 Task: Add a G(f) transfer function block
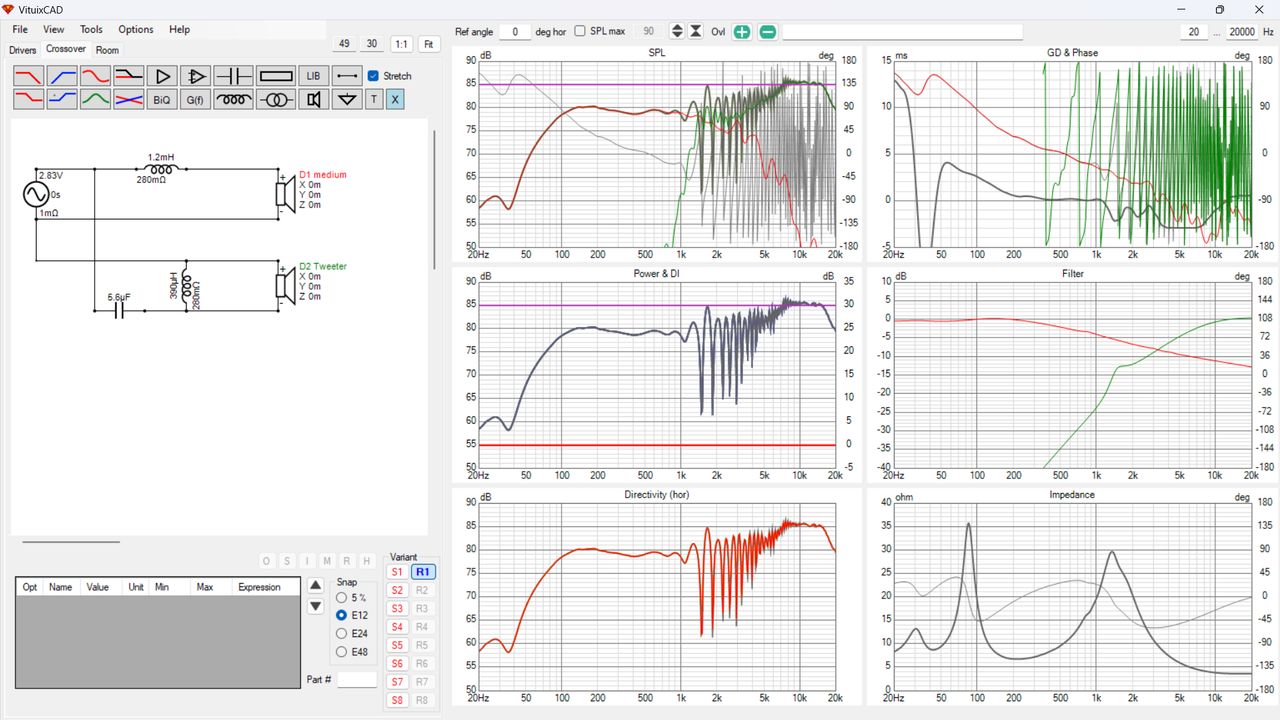196,99
